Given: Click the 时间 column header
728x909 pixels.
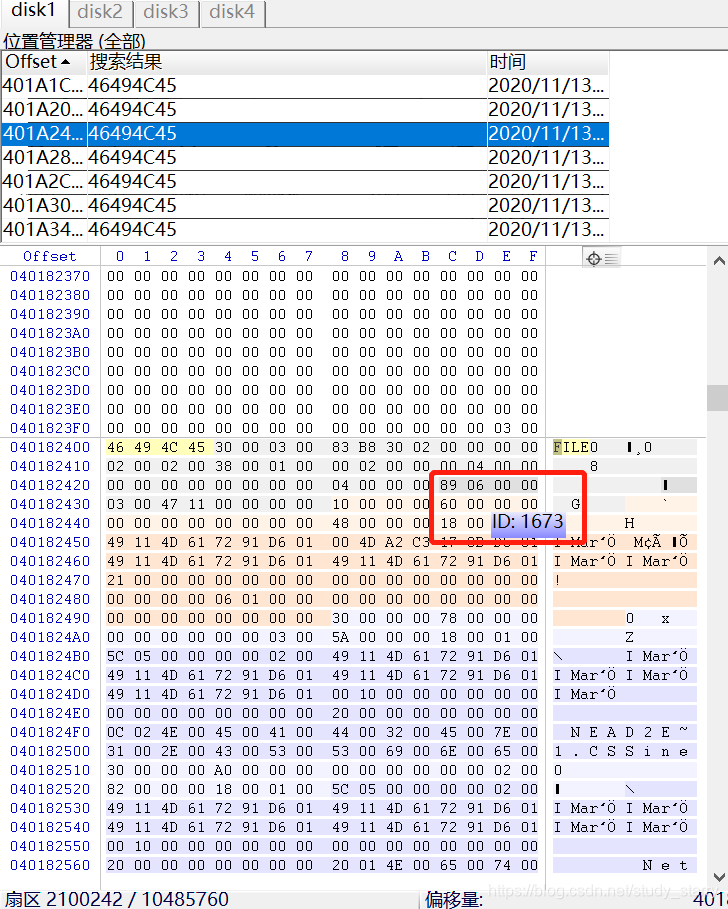Looking at the screenshot, I should [x=547, y=62].
